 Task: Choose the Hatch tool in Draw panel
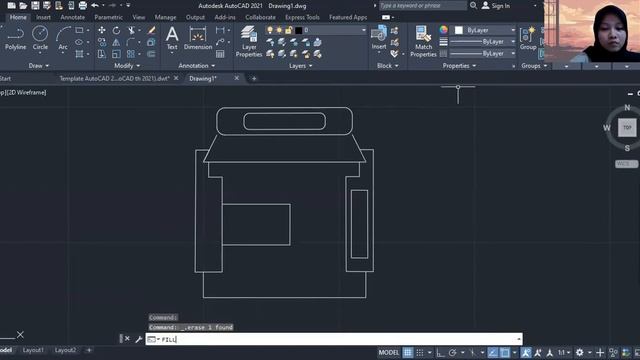(79, 54)
